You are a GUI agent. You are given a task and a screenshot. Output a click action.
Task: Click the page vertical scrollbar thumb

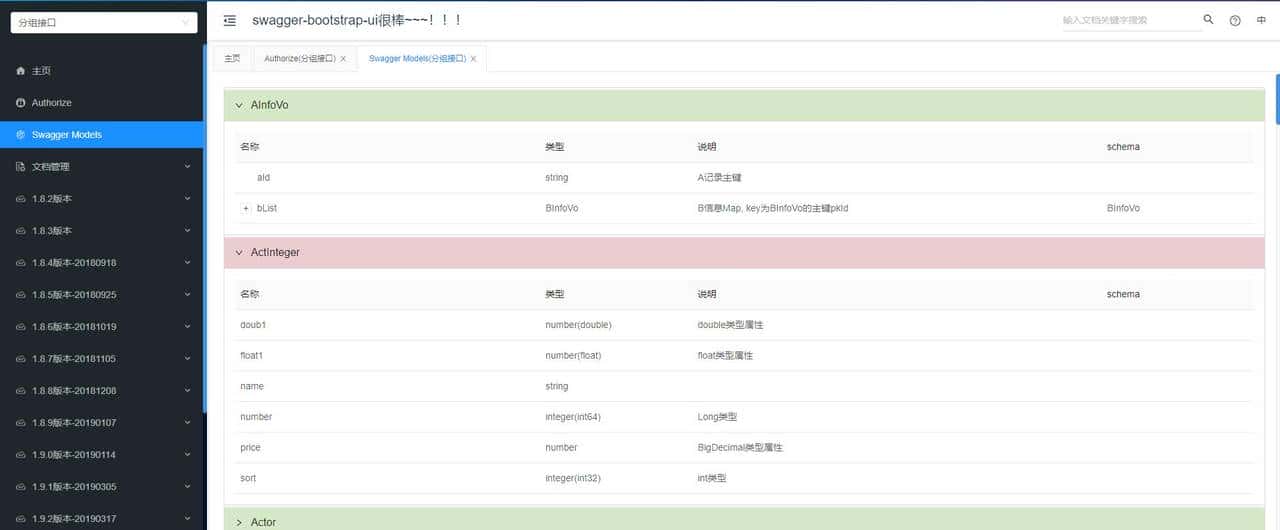1277,98
